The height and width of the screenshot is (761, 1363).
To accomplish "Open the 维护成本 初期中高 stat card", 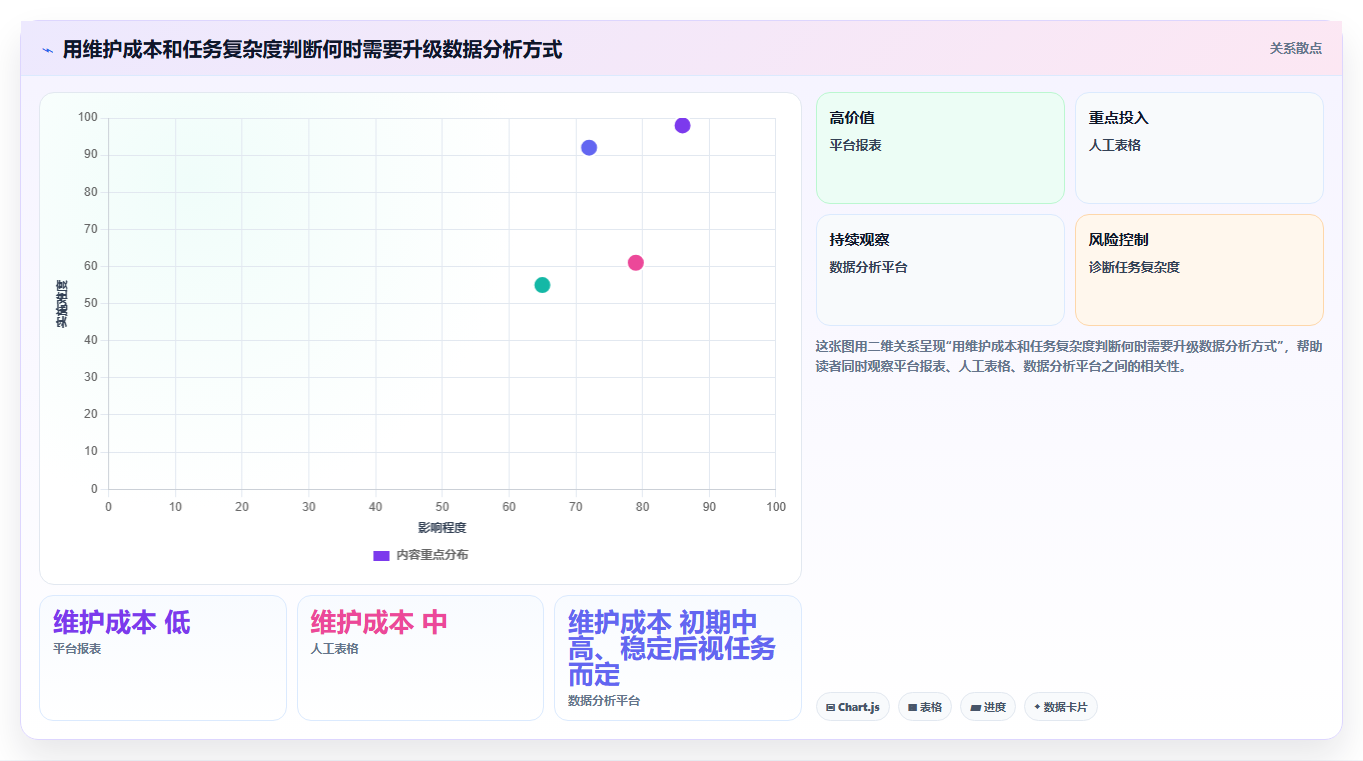I will (678, 658).
